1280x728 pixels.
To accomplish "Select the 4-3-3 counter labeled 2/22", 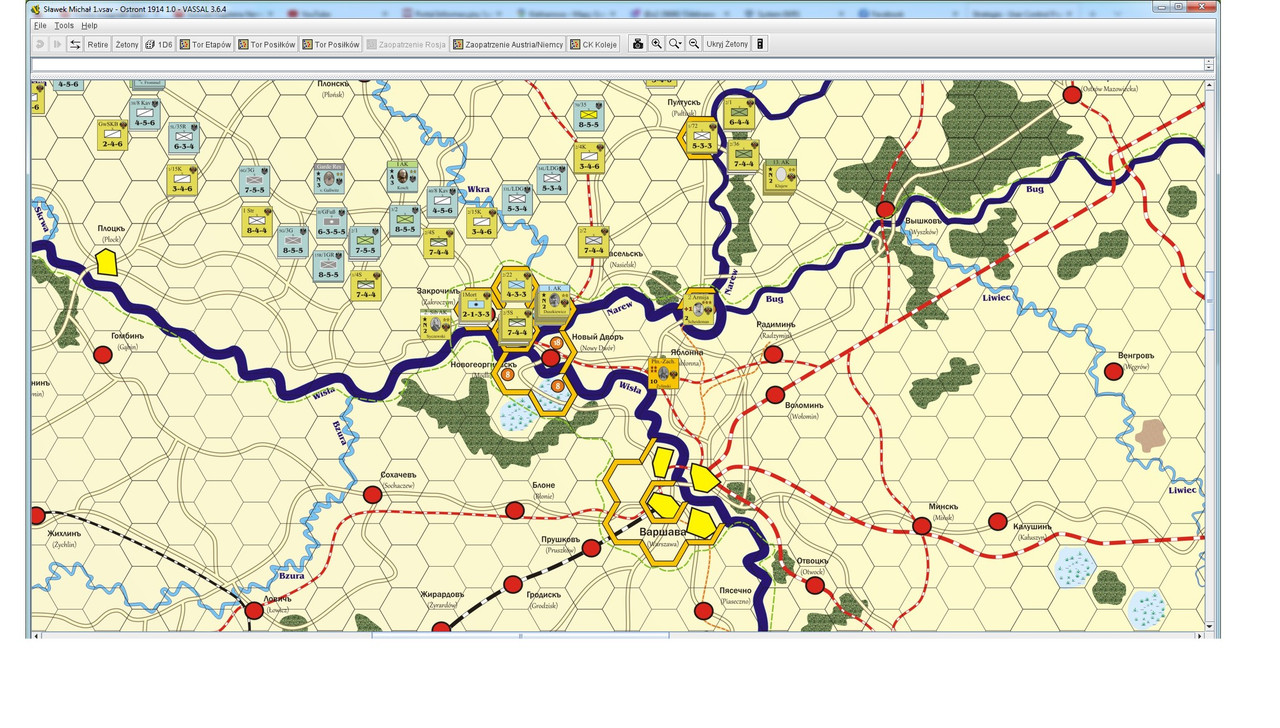I will click(x=516, y=286).
